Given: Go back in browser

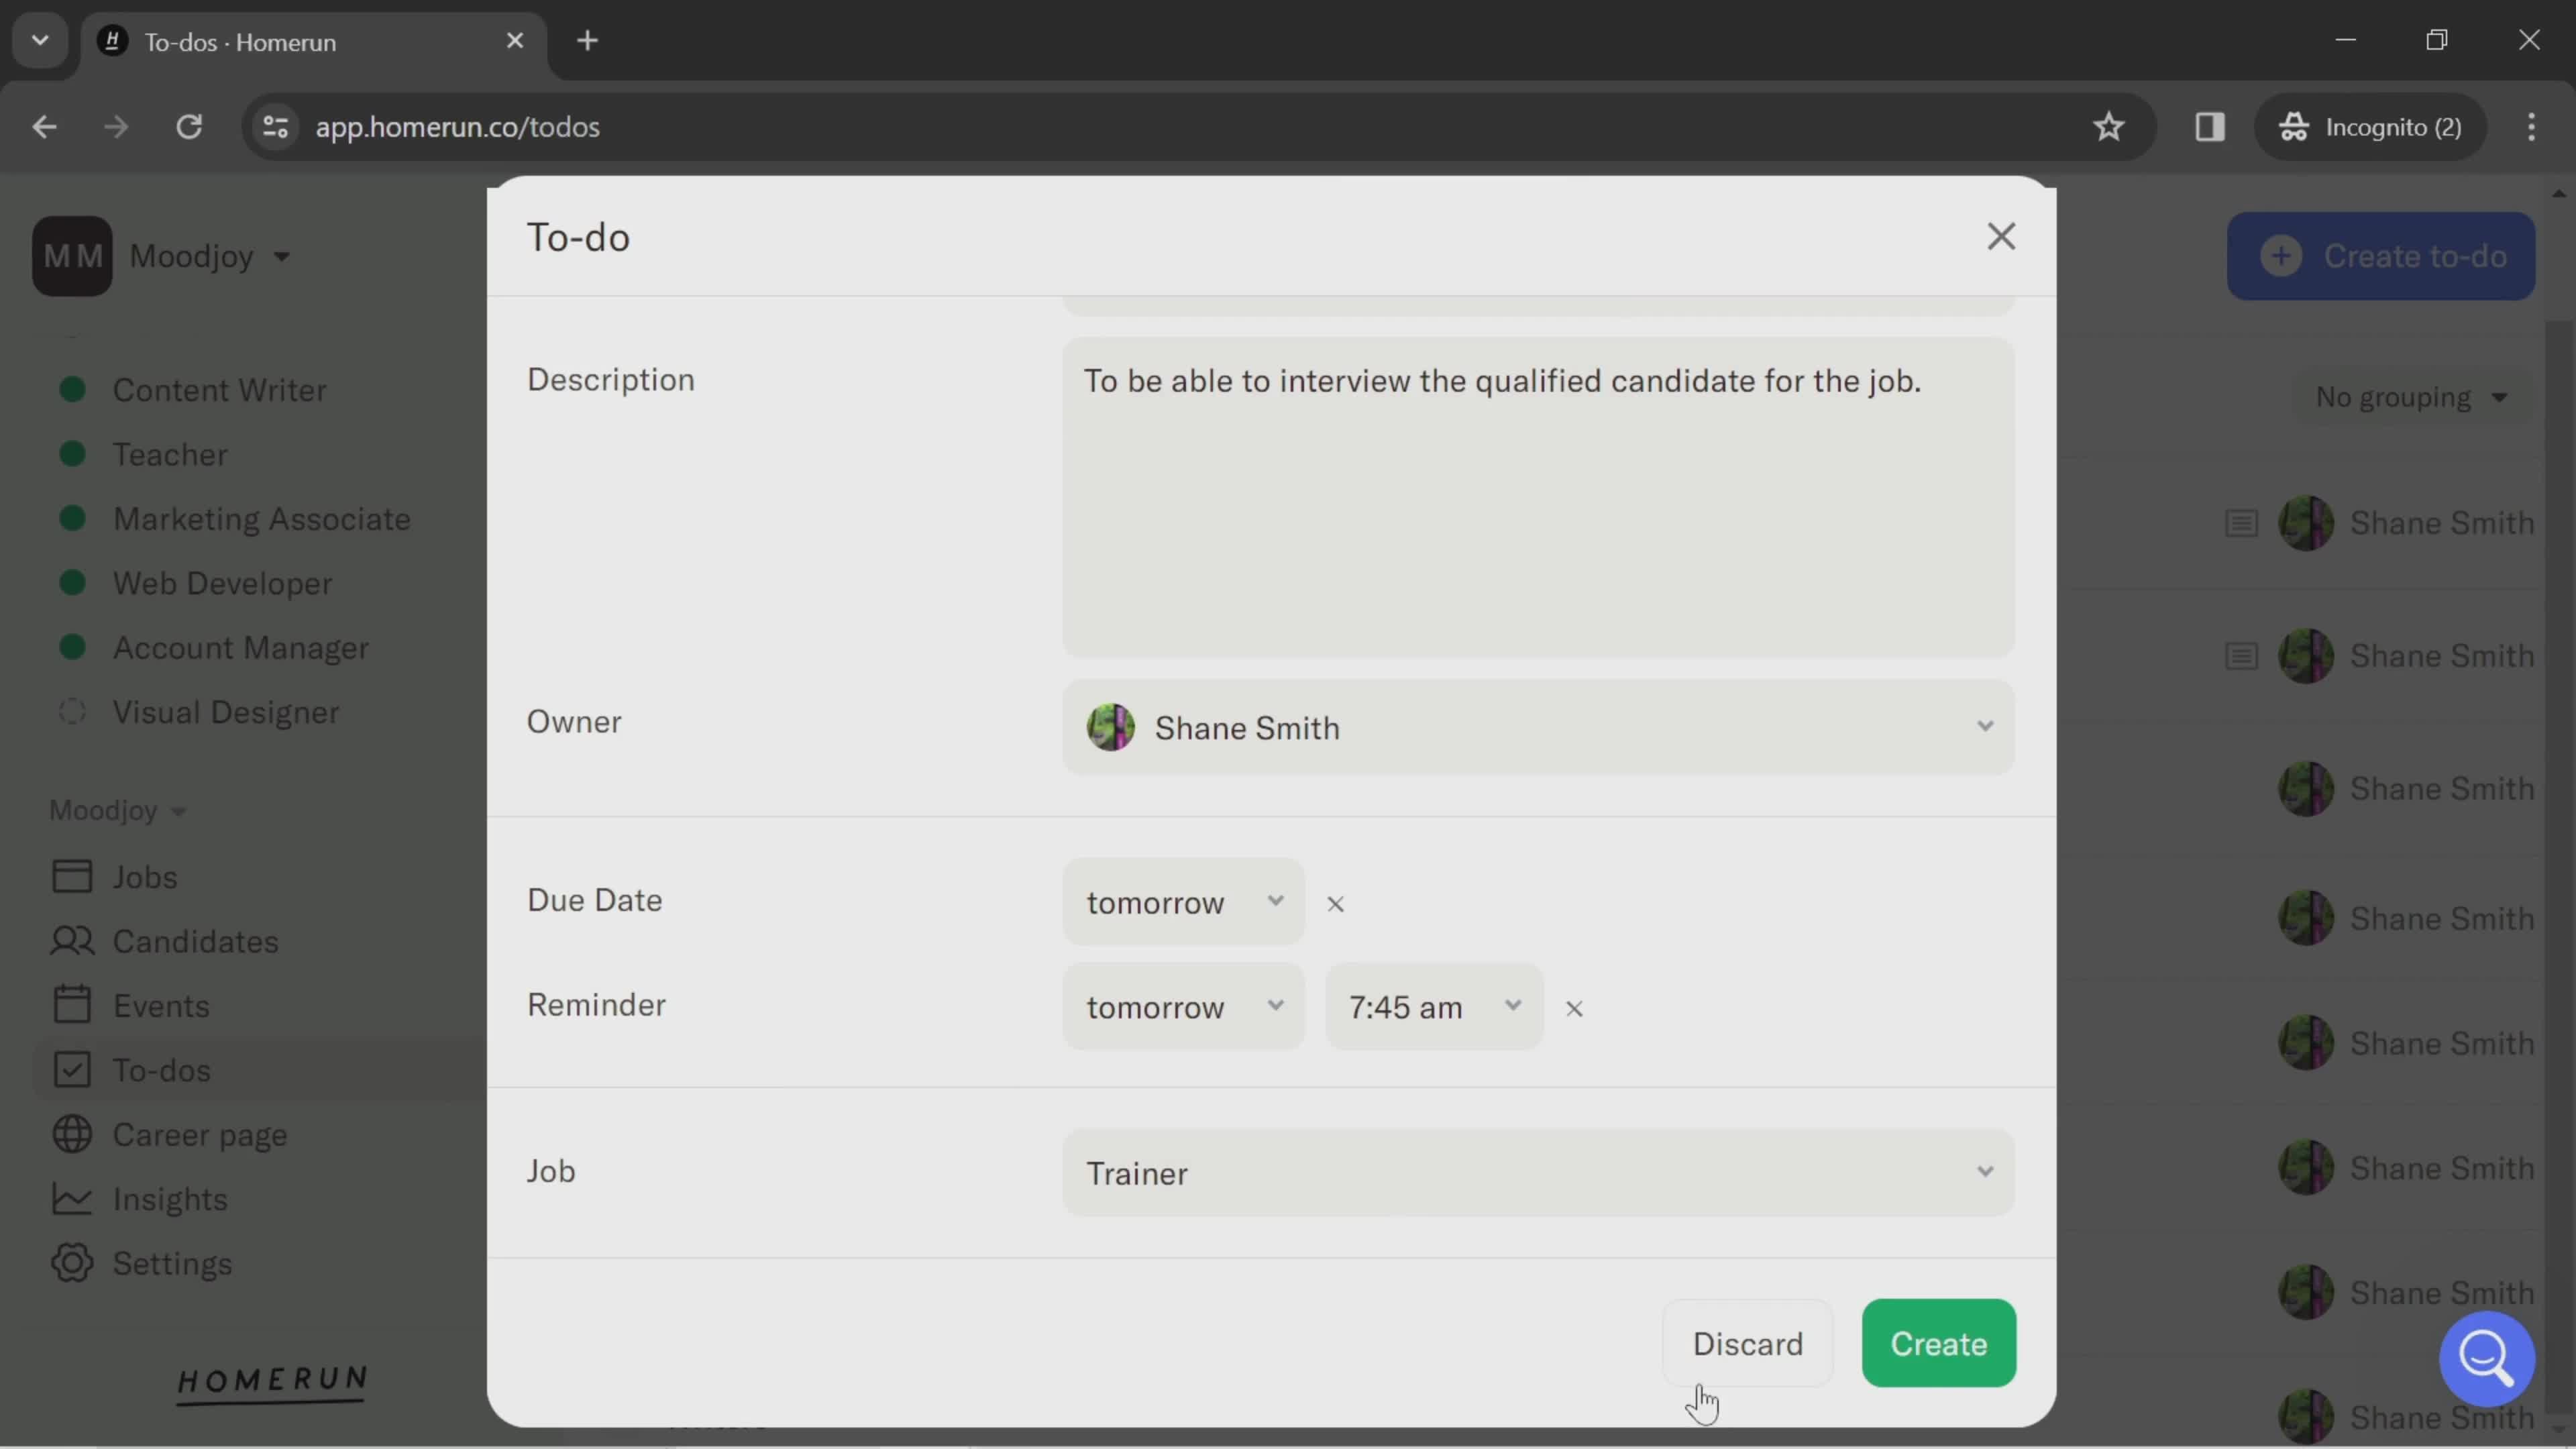Looking at the screenshot, I should [44, 127].
